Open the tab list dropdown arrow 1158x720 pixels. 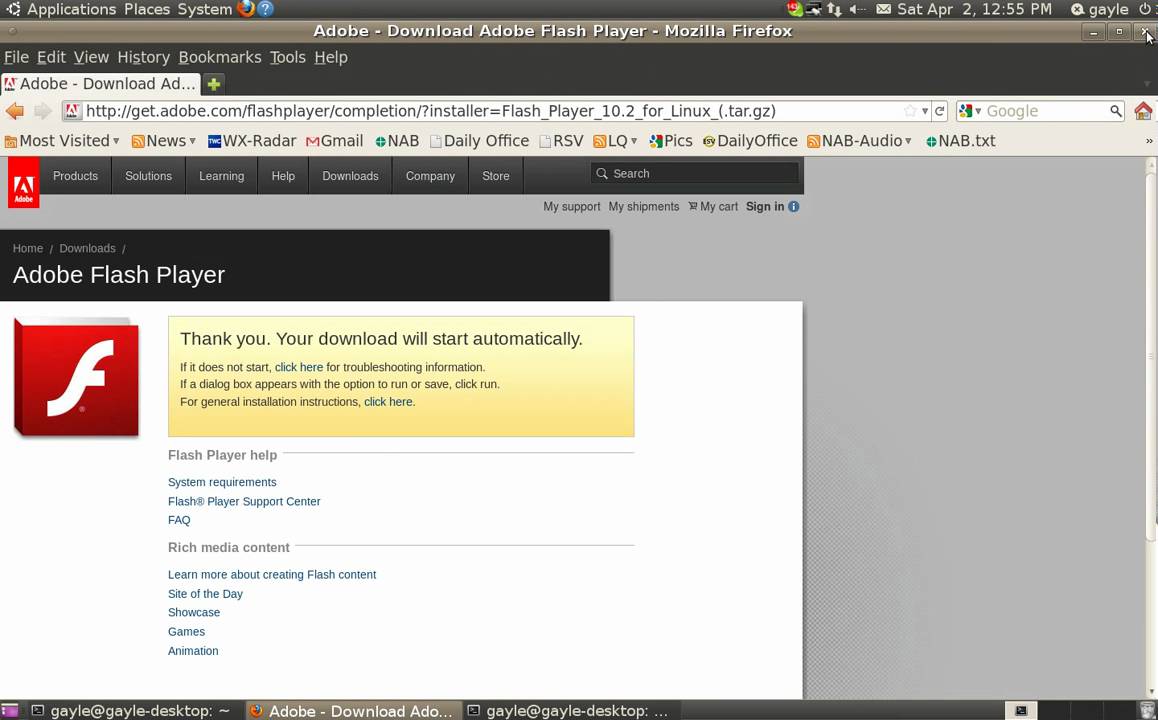(1147, 83)
